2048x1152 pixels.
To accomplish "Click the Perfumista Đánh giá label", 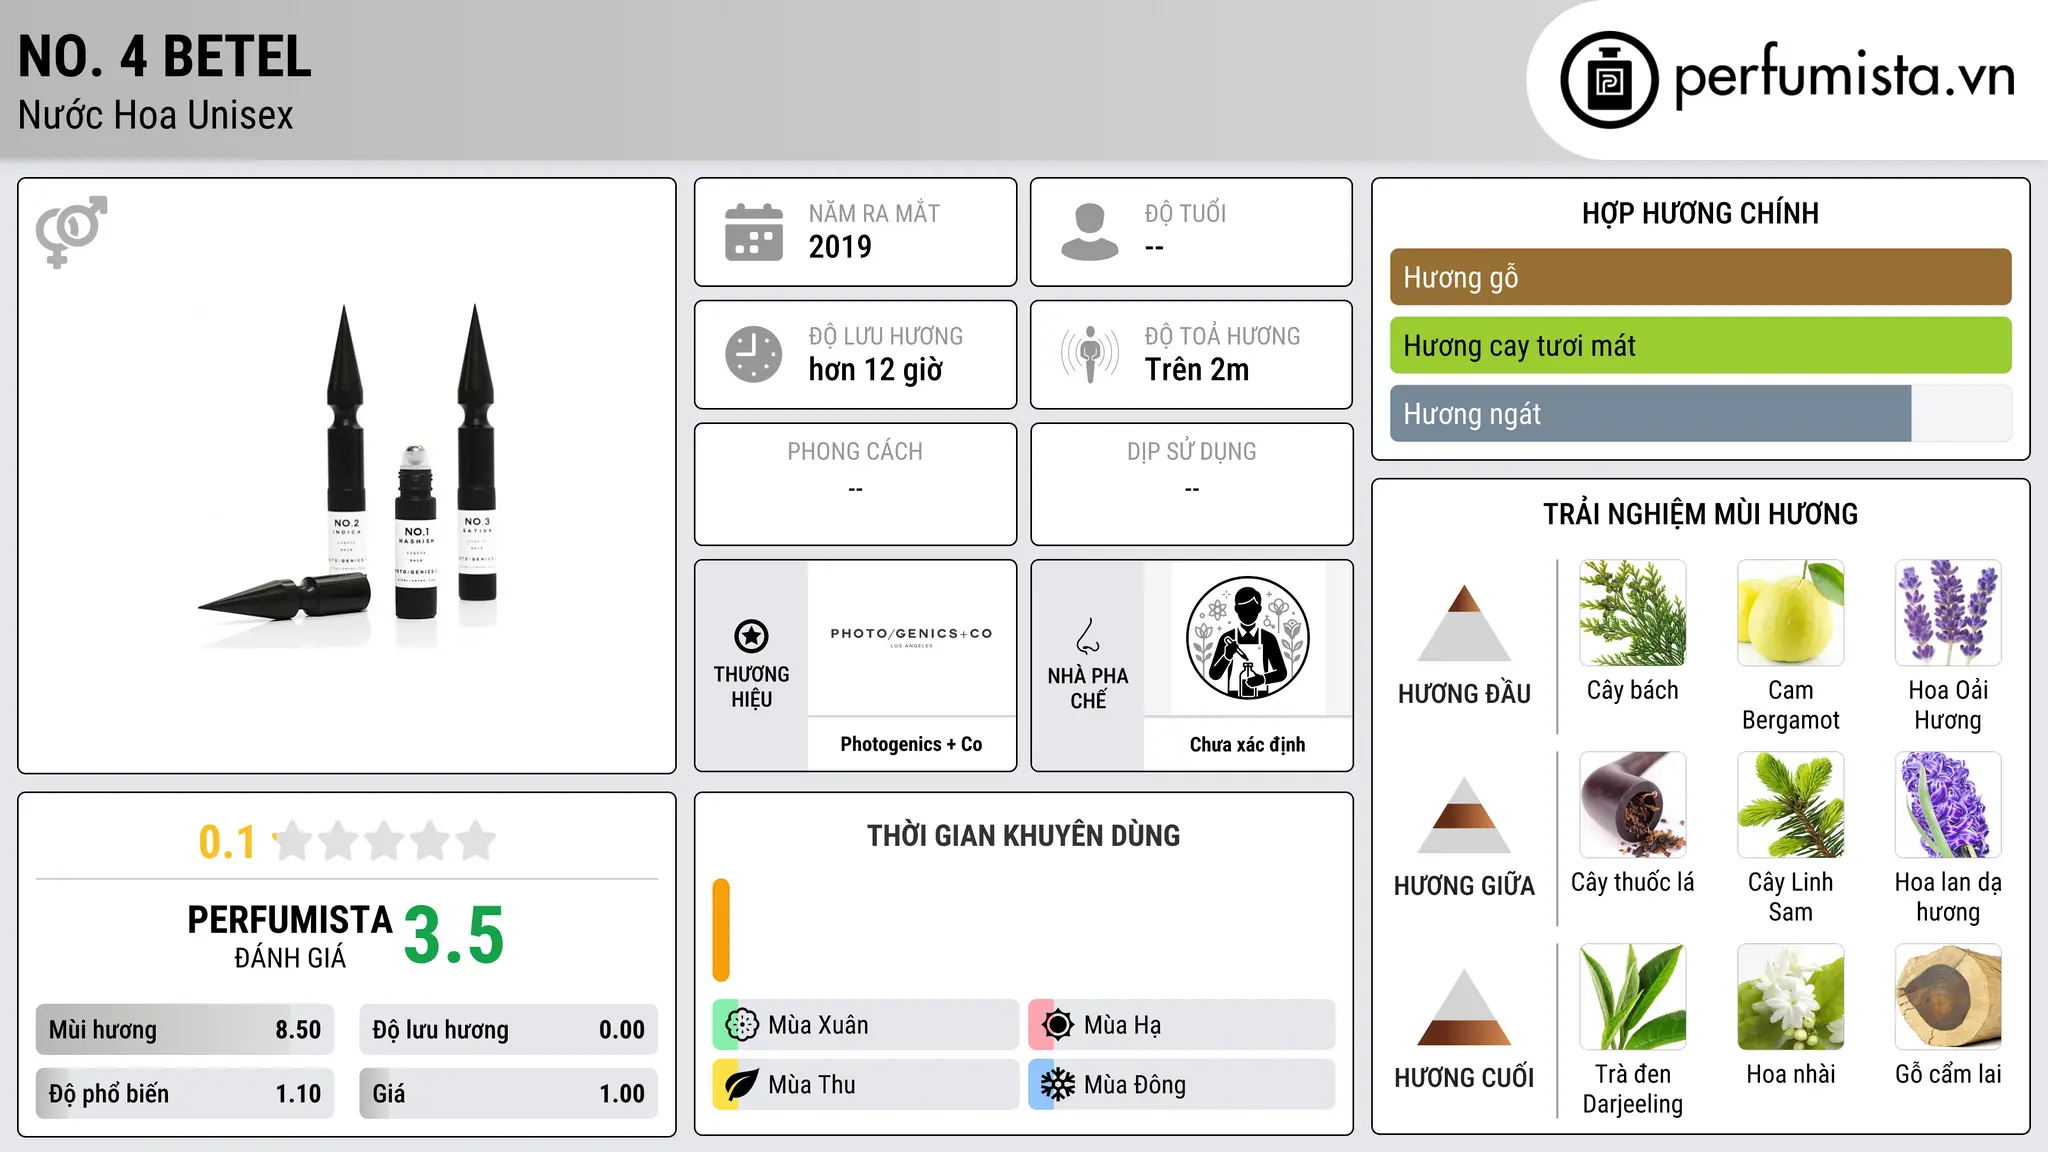I will pyautogui.click(x=290, y=936).
